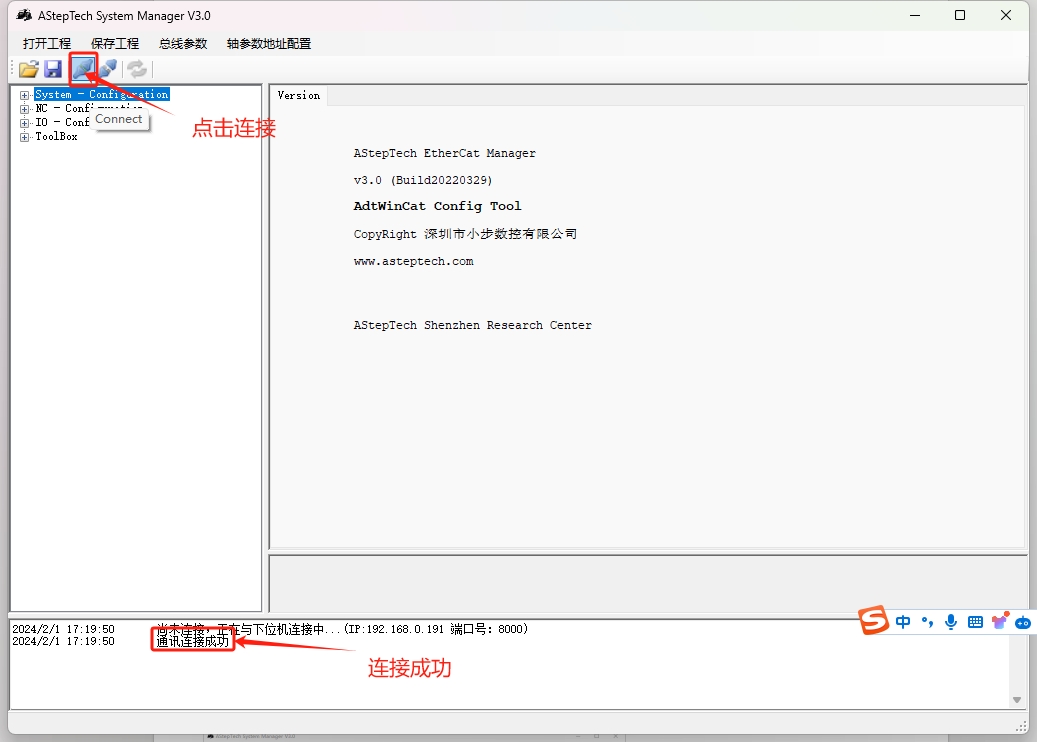The width and height of the screenshot is (1037, 742).
Task: Click the microphone voice input icon
Action: pos(951,622)
